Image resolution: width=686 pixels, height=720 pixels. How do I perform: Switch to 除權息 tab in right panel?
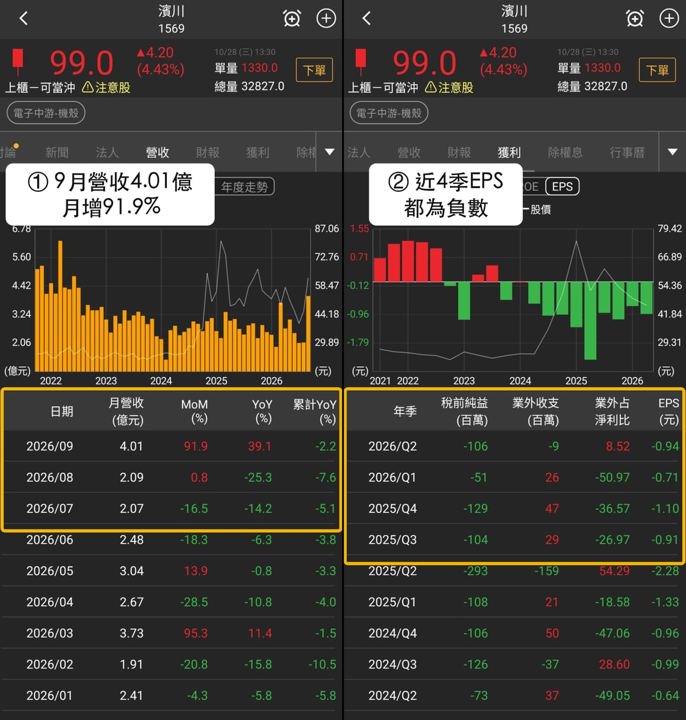(565, 152)
